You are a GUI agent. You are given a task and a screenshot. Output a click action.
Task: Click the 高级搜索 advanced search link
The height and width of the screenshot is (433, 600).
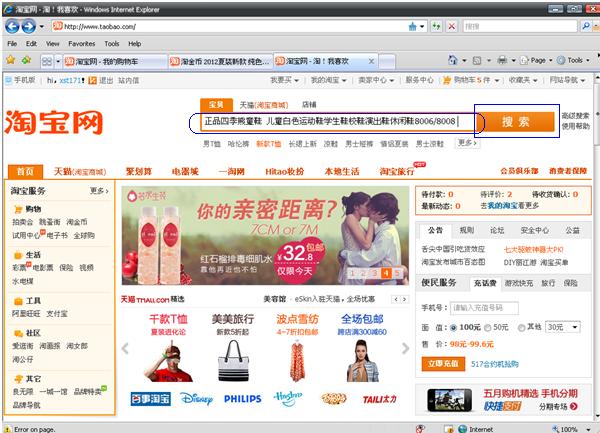point(576,116)
